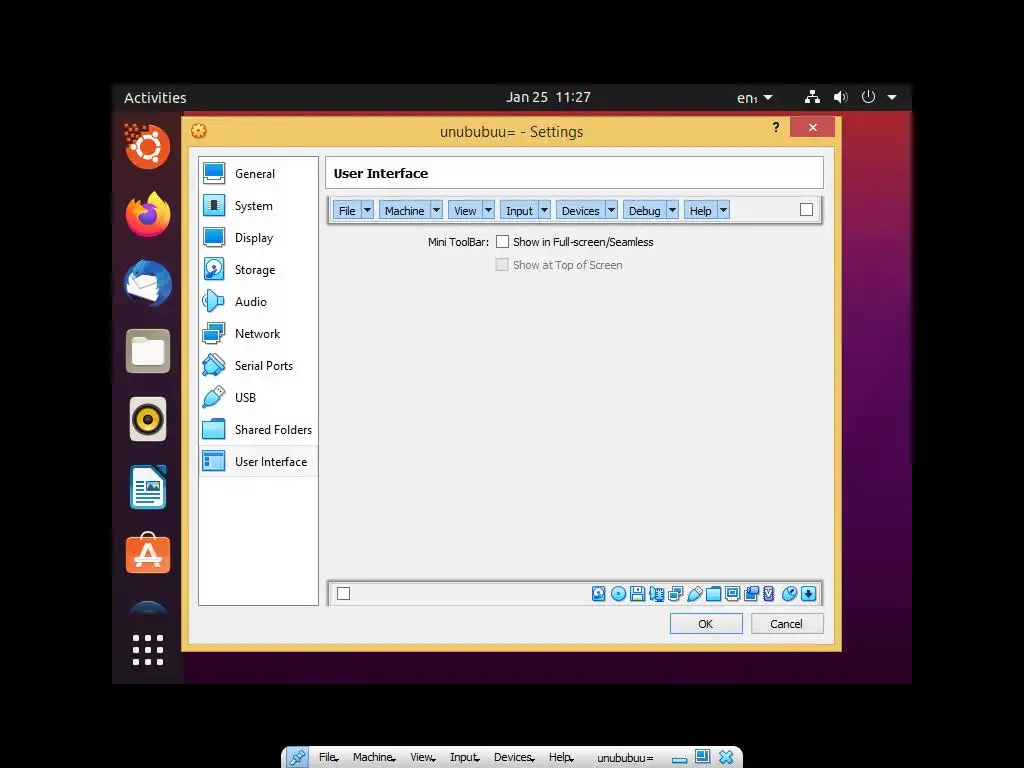The height and width of the screenshot is (768, 1024).
Task: Click the minimize icon on mini toolbar
Action: [x=679, y=760]
